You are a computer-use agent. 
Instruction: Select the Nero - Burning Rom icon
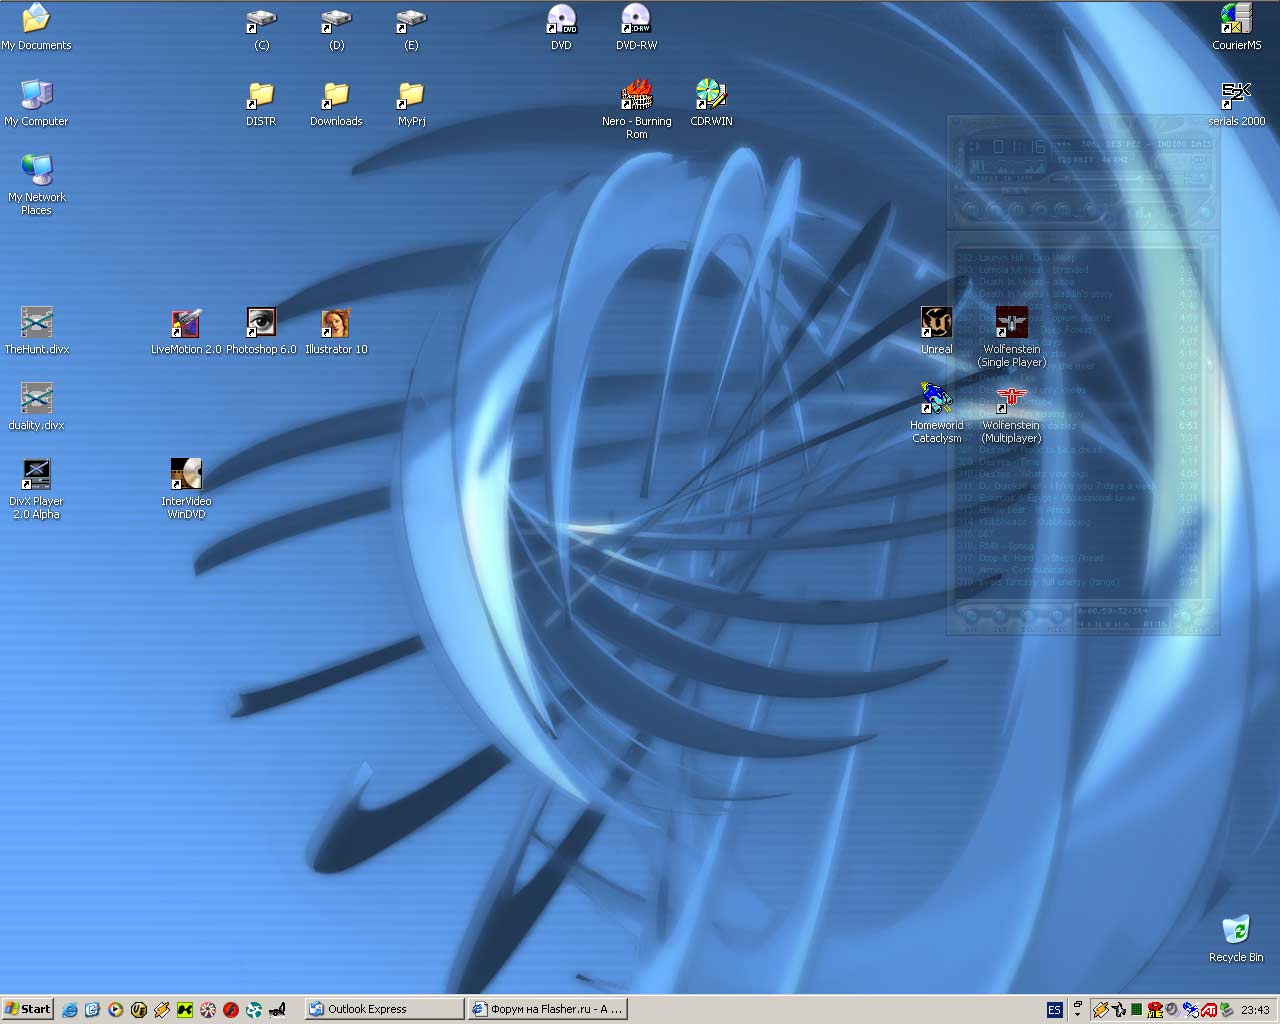pos(637,110)
